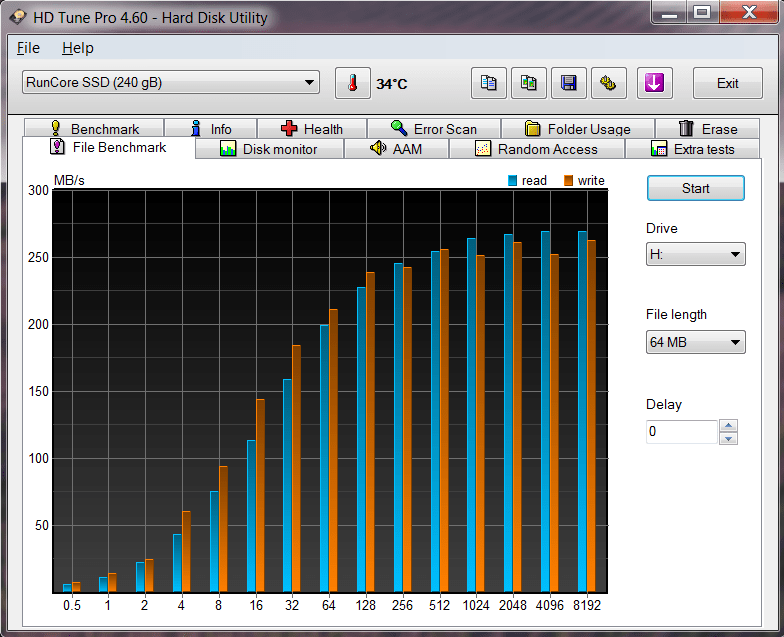Image resolution: width=784 pixels, height=637 pixels.
Task: Switch to the Random Access tab
Action: (x=536, y=149)
